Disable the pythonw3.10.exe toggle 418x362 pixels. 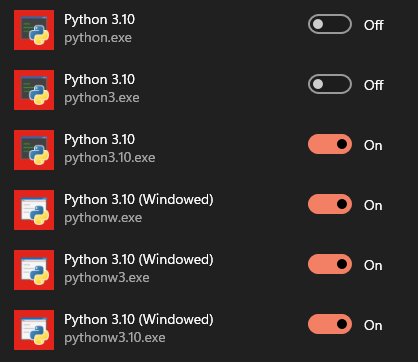[x=330, y=324]
